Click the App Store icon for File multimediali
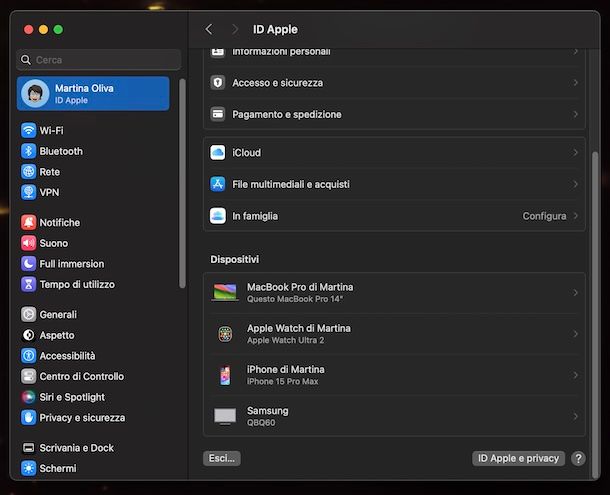This screenshot has width=610, height=495. coord(217,184)
